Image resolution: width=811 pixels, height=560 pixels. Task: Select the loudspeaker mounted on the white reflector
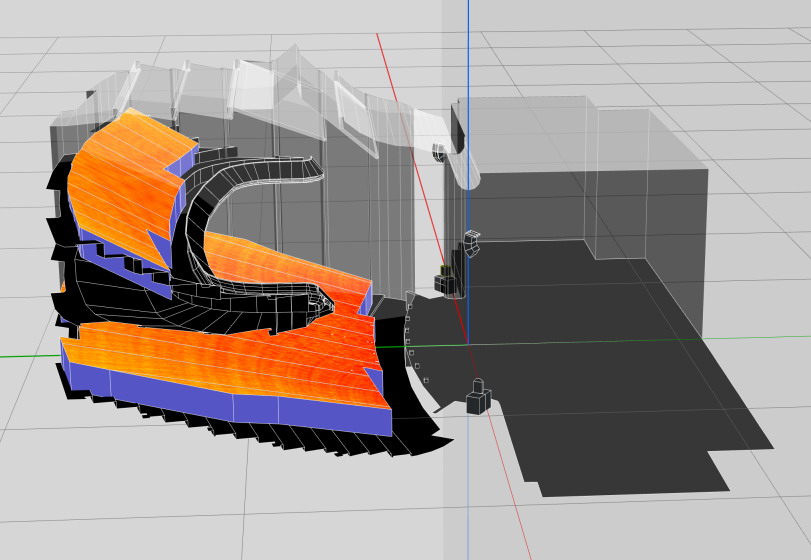pos(439,153)
